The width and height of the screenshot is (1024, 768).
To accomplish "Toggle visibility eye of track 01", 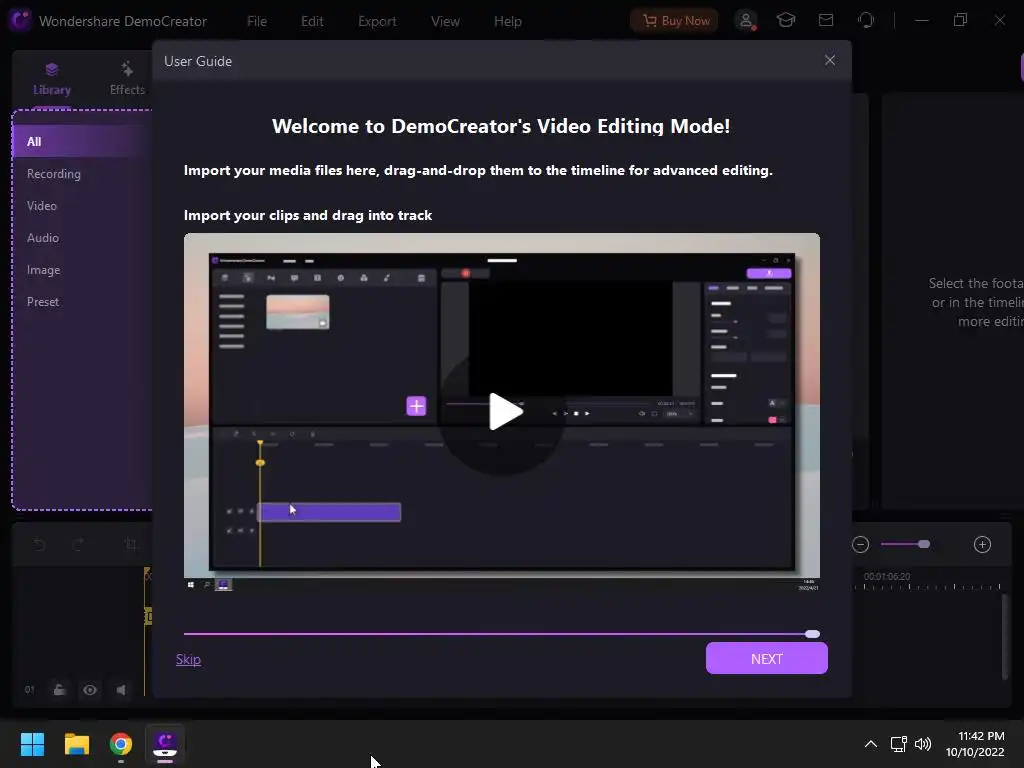I will tap(90, 690).
